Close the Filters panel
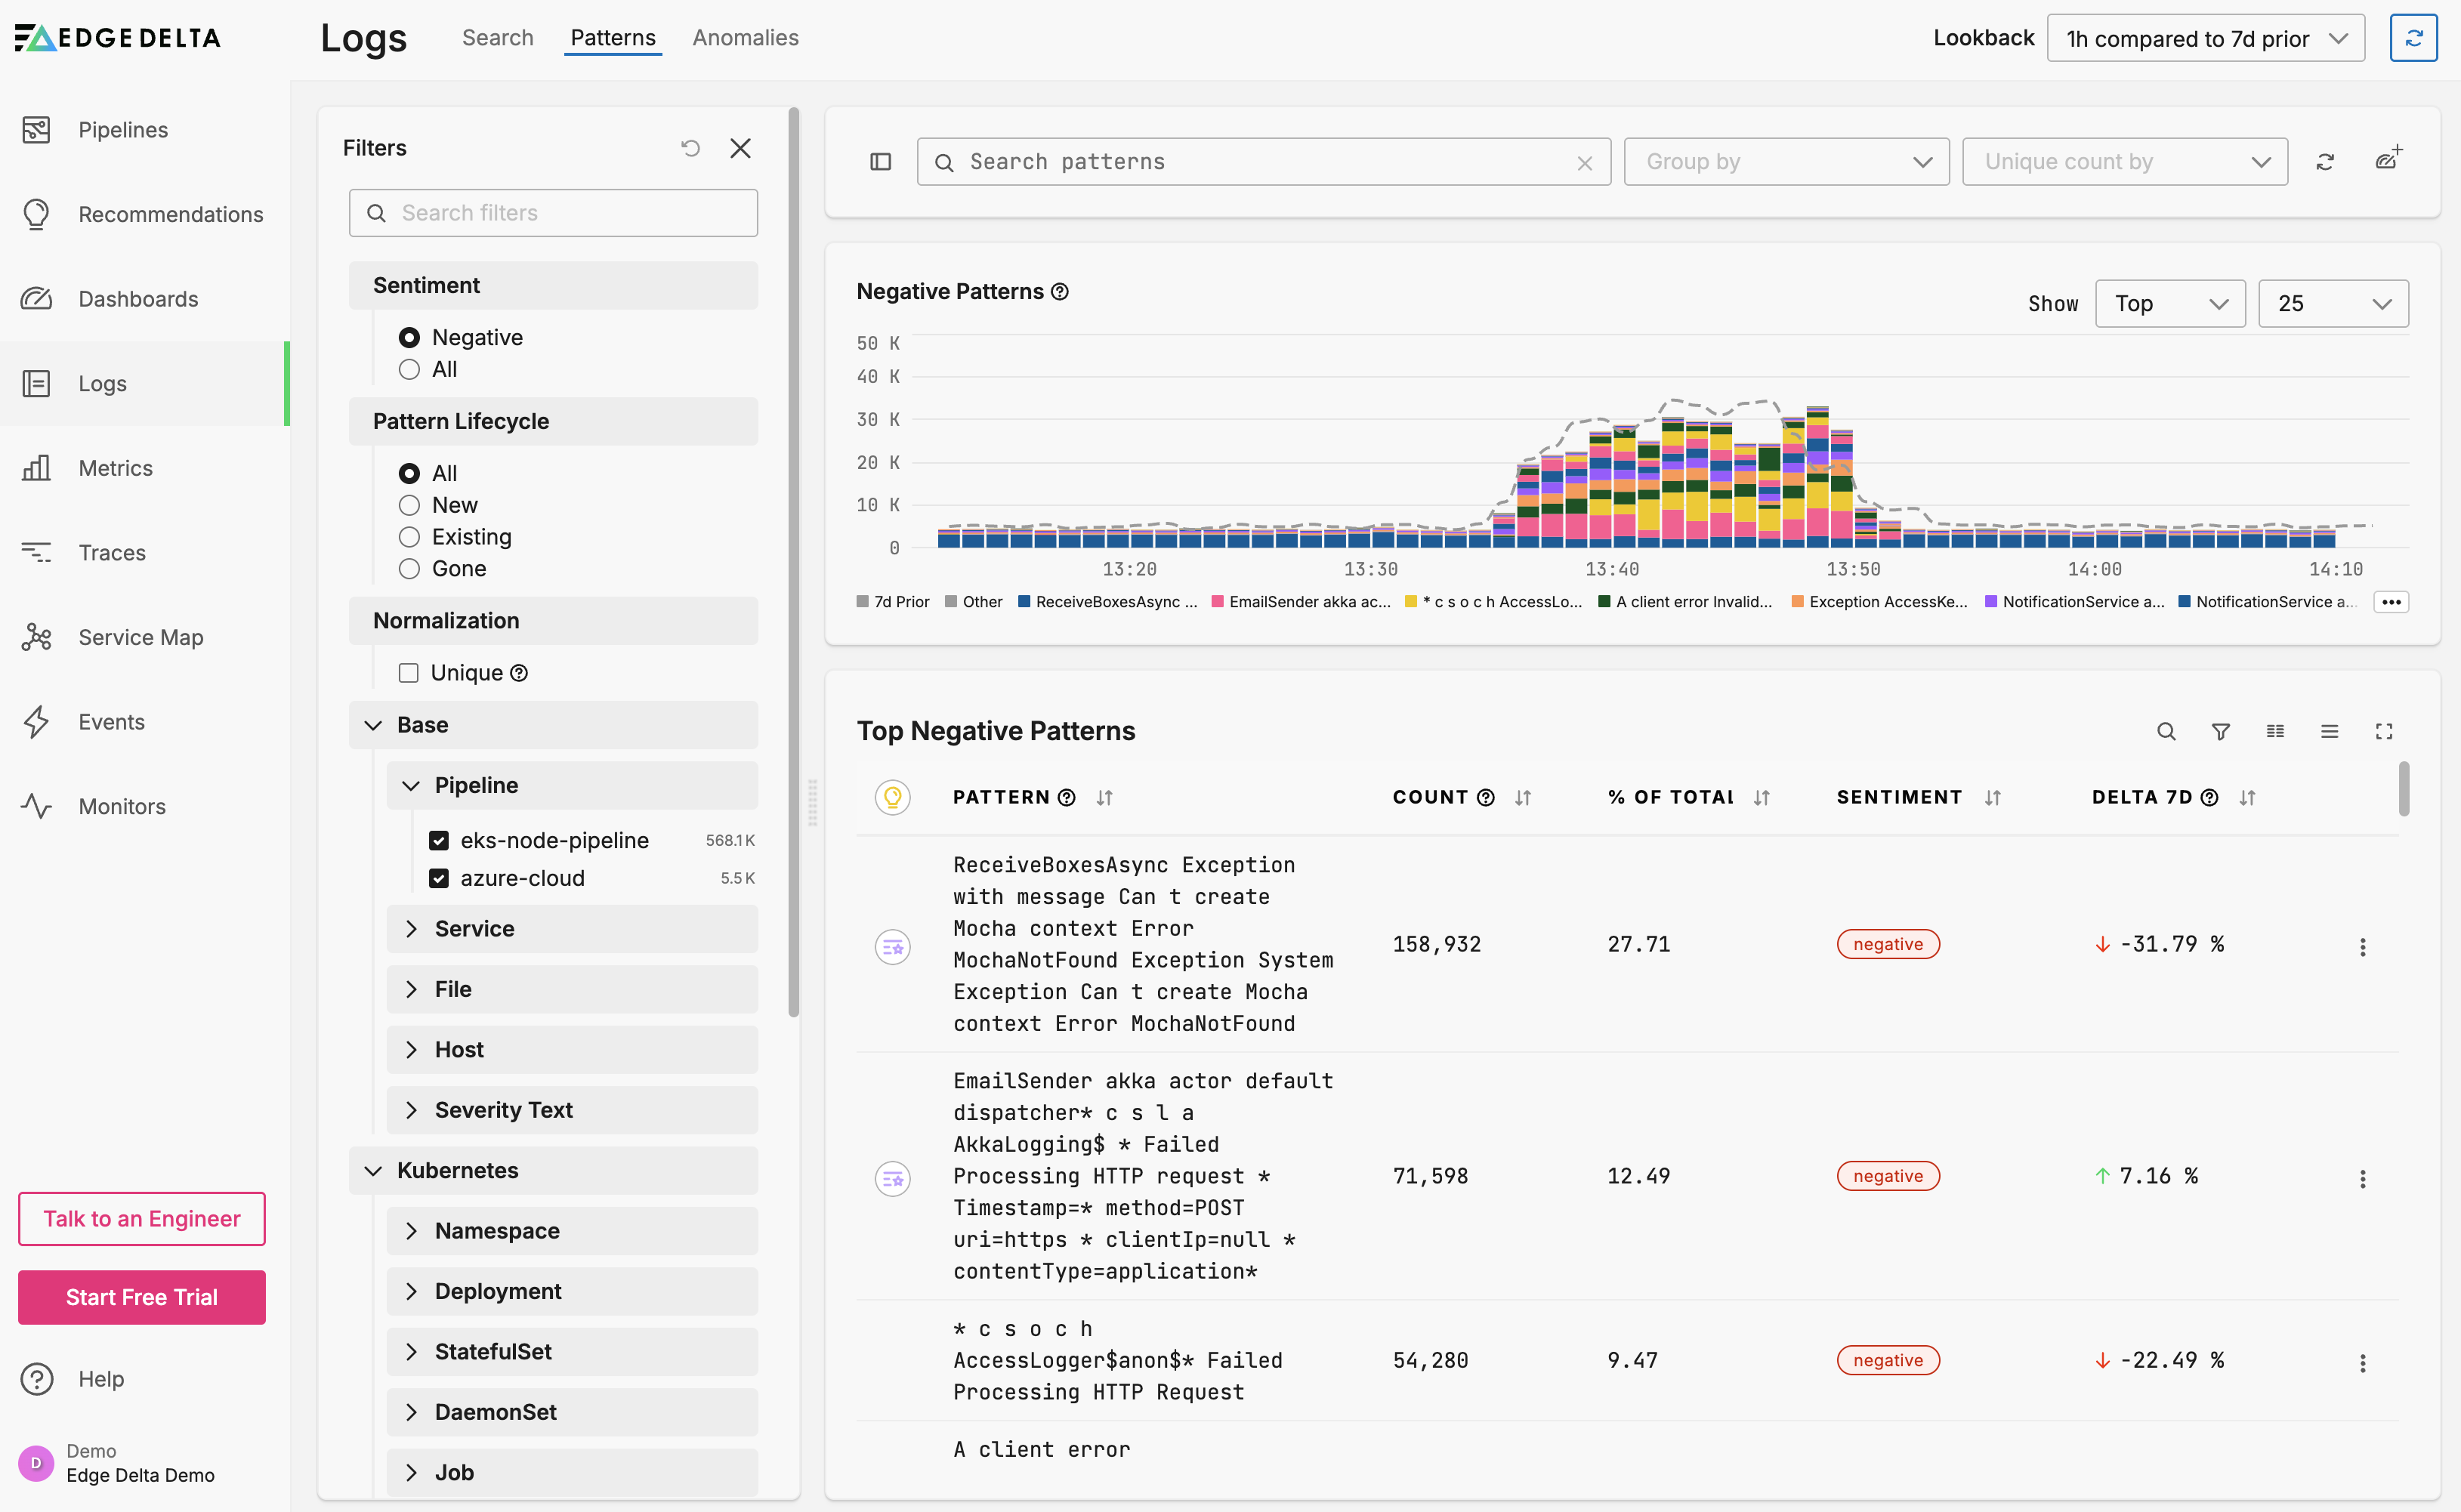2461x1512 pixels. [740, 148]
